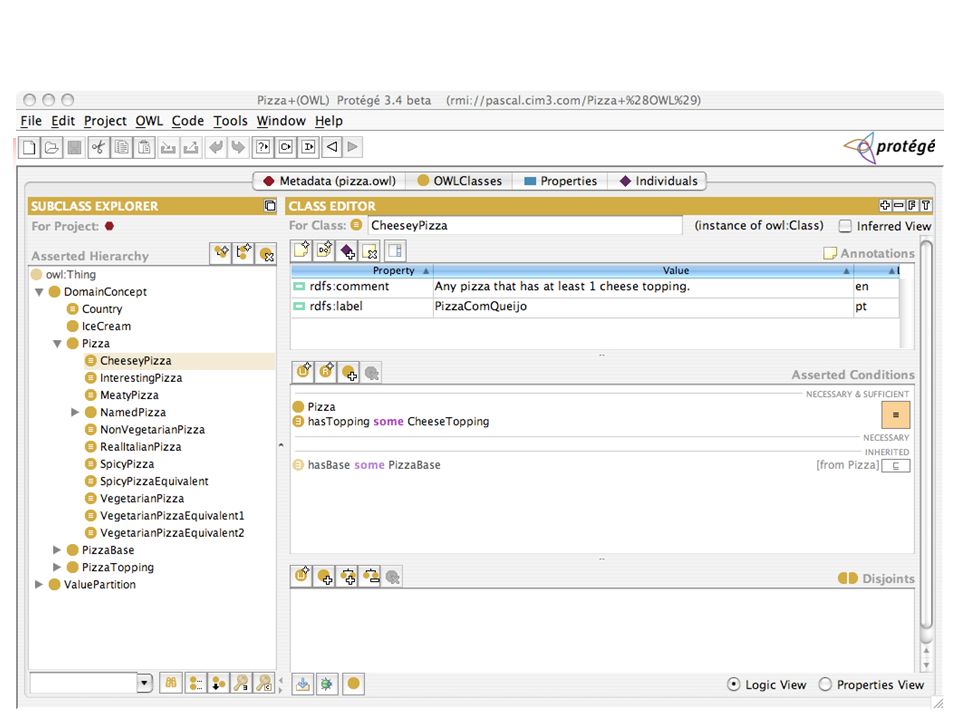Click the Cut scissors toolbar icon
The height and width of the screenshot is (720, 960).
pos(98,147)
